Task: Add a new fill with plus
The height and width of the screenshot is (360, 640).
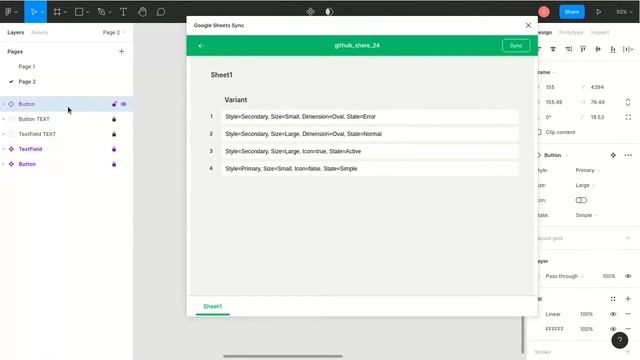Action: tap(628, 299)
